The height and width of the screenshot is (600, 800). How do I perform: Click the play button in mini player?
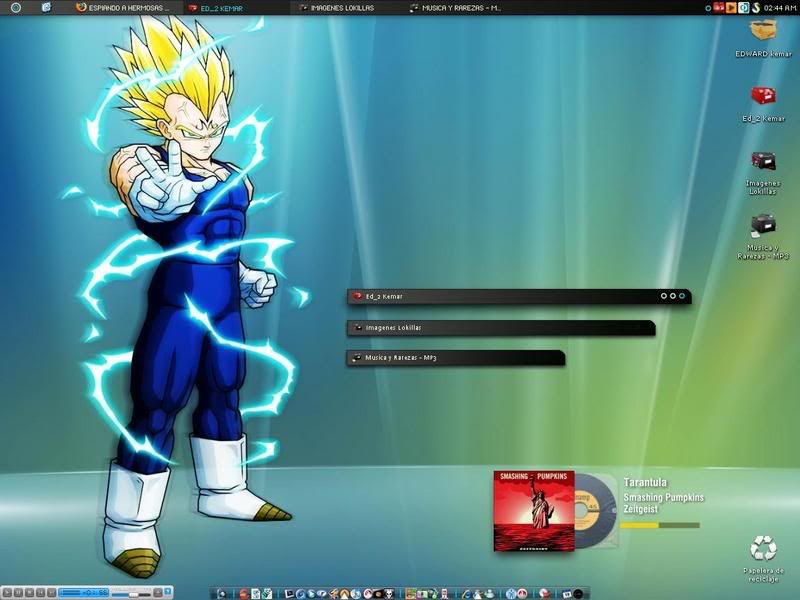7,593
